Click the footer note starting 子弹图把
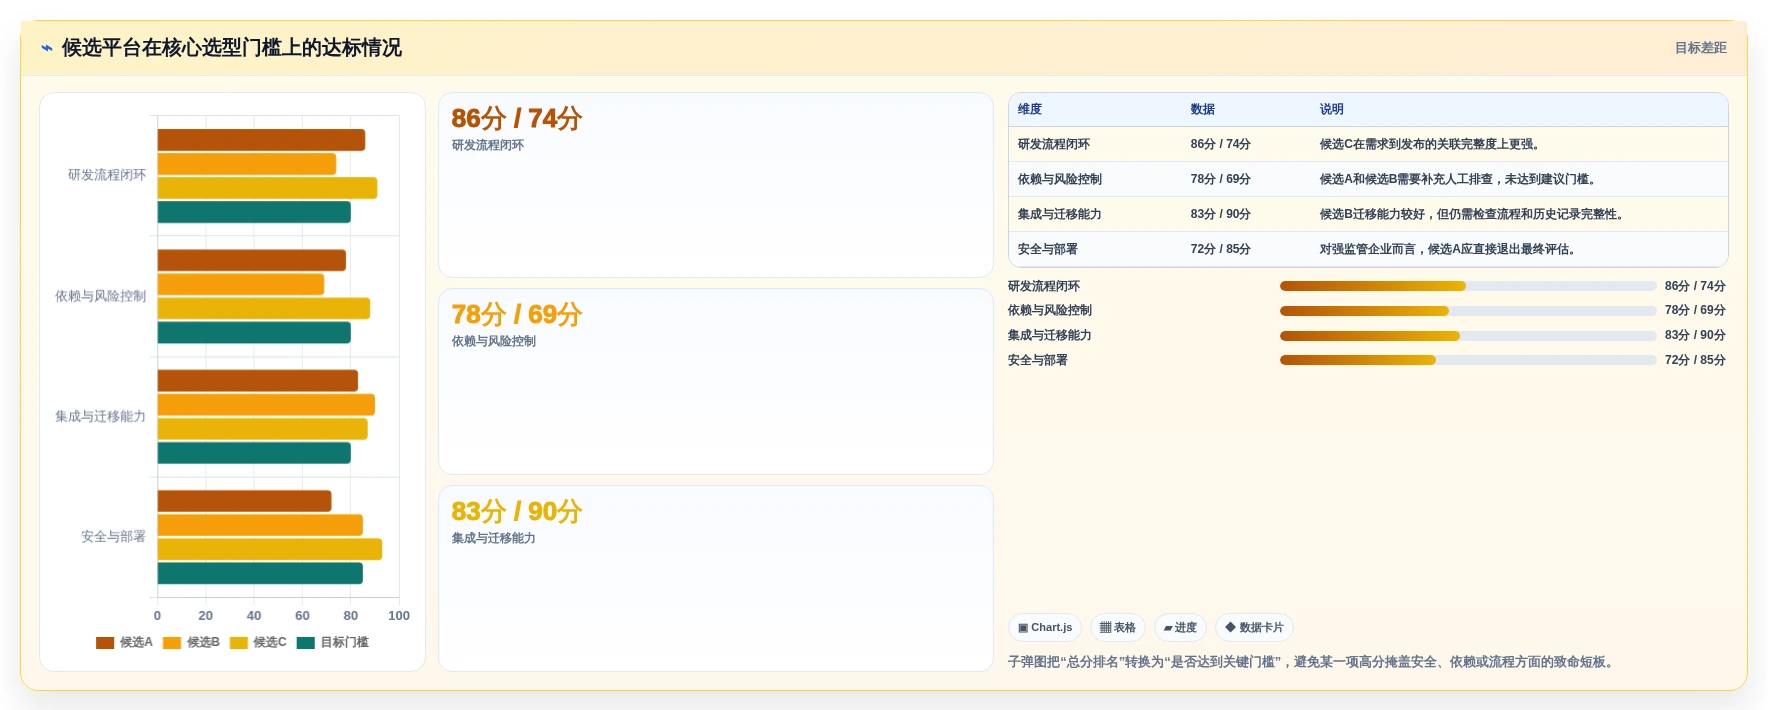 (1313, 662)
